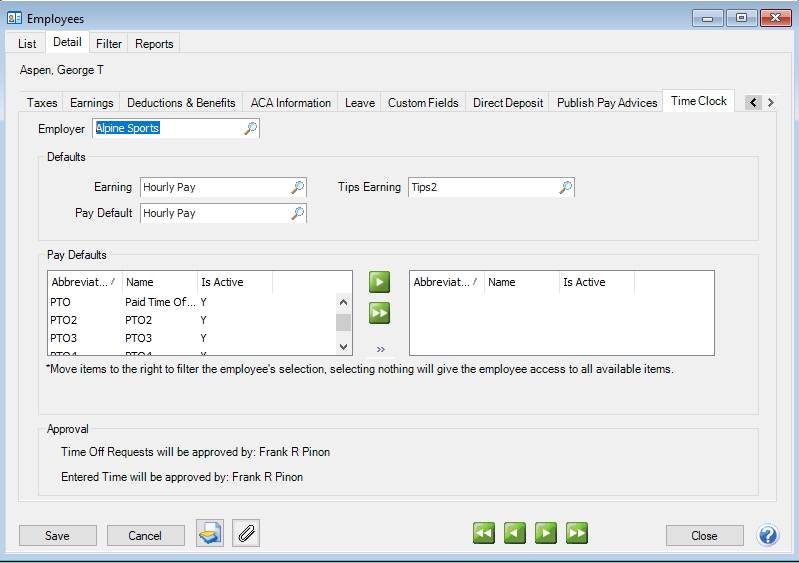The image size is (799, 563).
Task: Open the Reports tab
Action: pos(154,43)
